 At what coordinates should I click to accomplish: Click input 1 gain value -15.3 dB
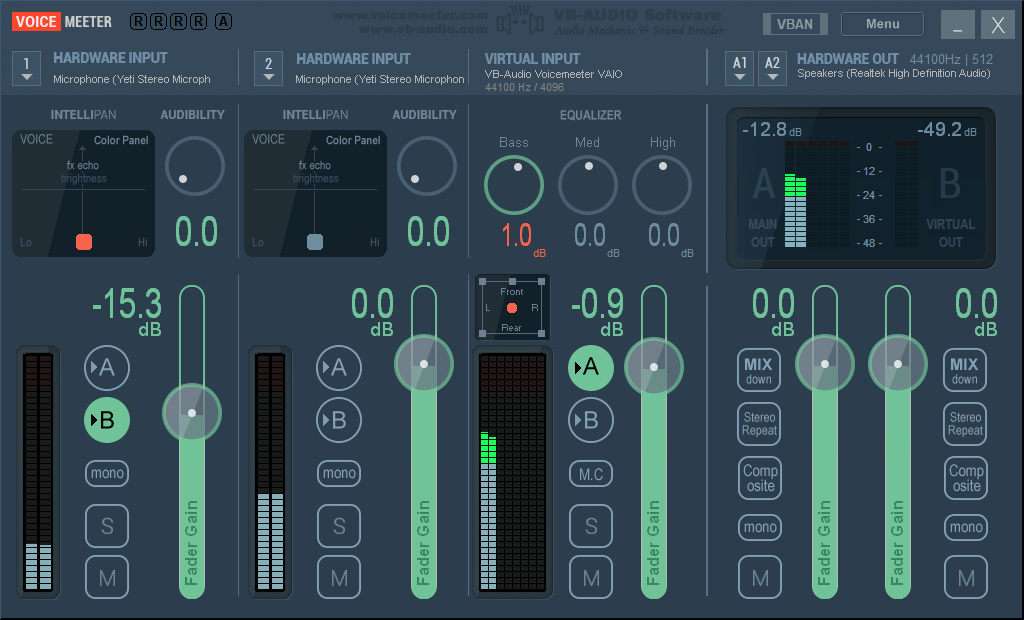pyautogui.click(x=127, y=312)
